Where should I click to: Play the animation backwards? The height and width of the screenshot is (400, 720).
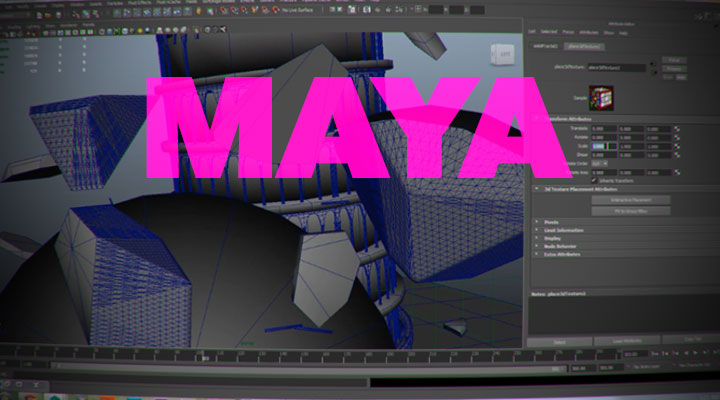(x=686, y=353)
